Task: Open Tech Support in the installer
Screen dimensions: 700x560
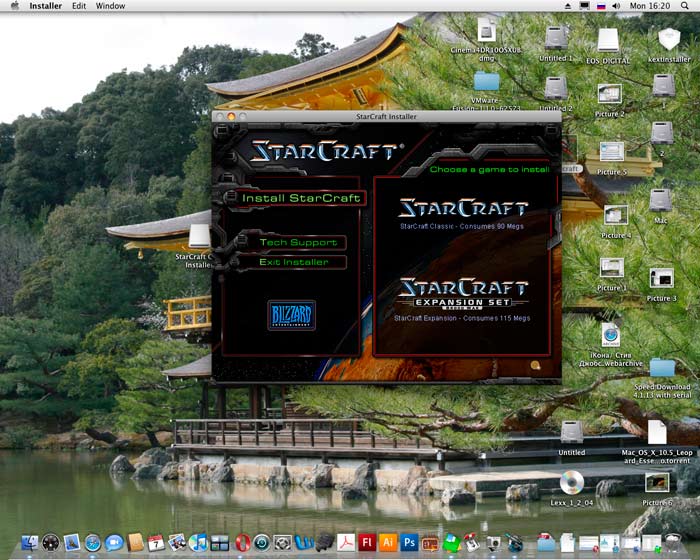Action: (x=298, y=242)
